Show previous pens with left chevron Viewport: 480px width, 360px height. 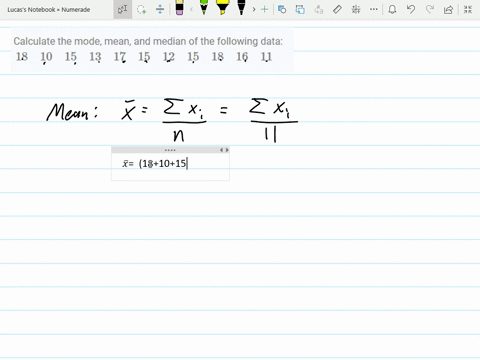(x=191, y=9)
